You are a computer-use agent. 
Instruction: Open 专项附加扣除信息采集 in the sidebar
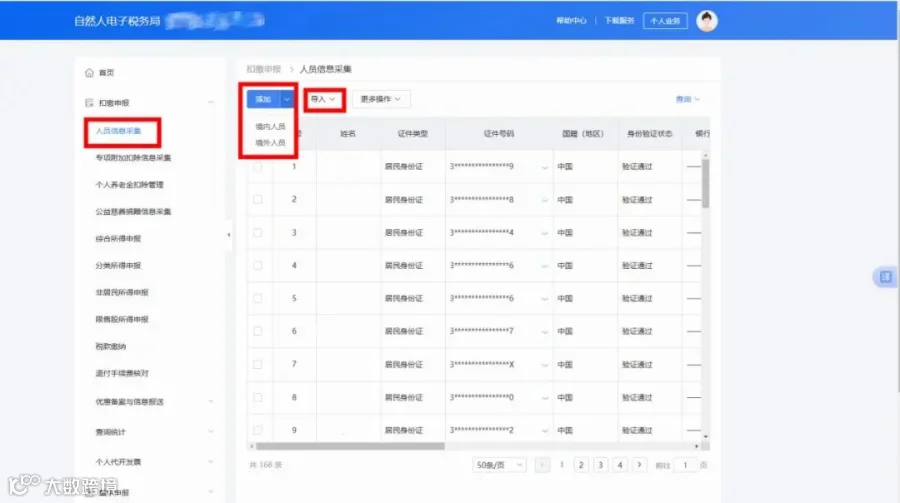point(133,158)
